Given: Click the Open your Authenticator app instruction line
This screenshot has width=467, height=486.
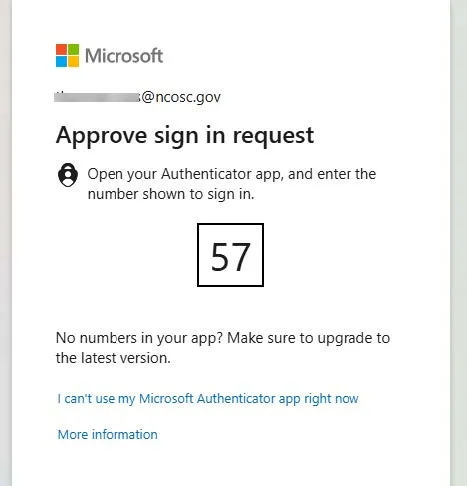Looking at the screenshot, I should click(232, 174).
